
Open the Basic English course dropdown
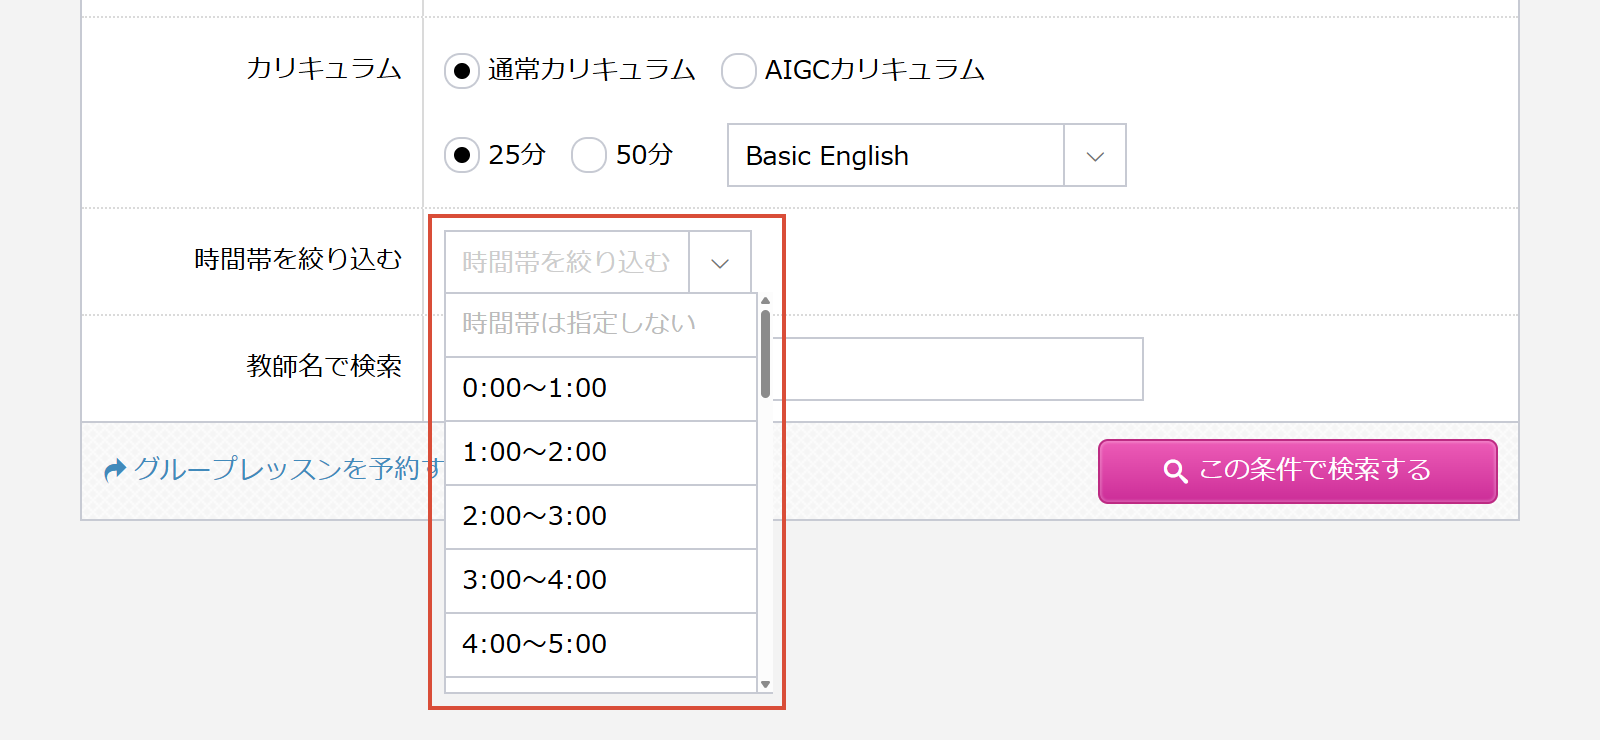926,155
